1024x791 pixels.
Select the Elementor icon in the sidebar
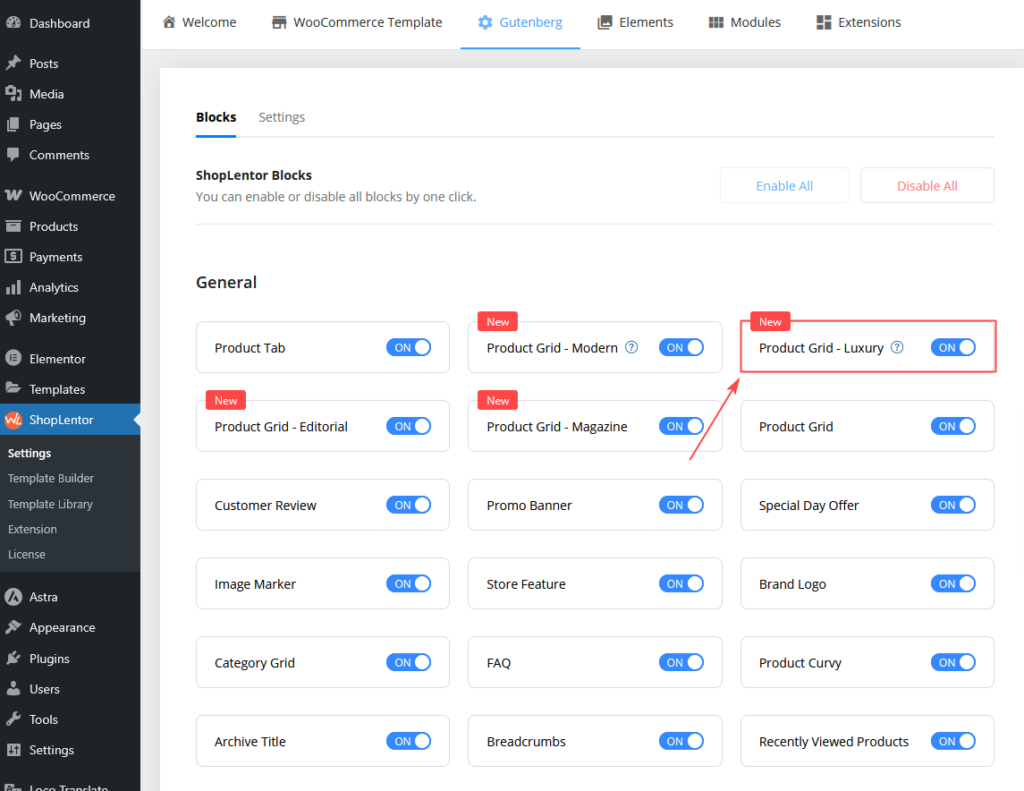(12, 358)
